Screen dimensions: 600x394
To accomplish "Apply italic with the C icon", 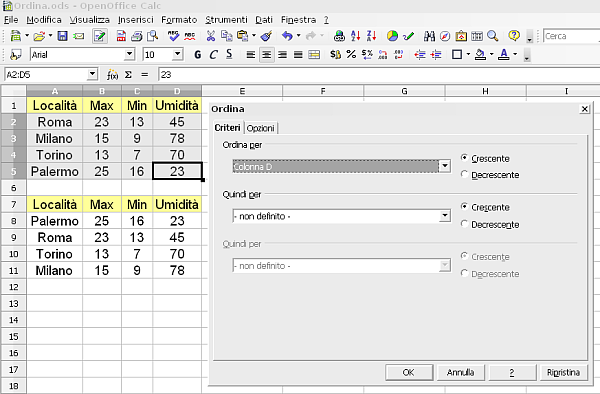I will (213, 55).
